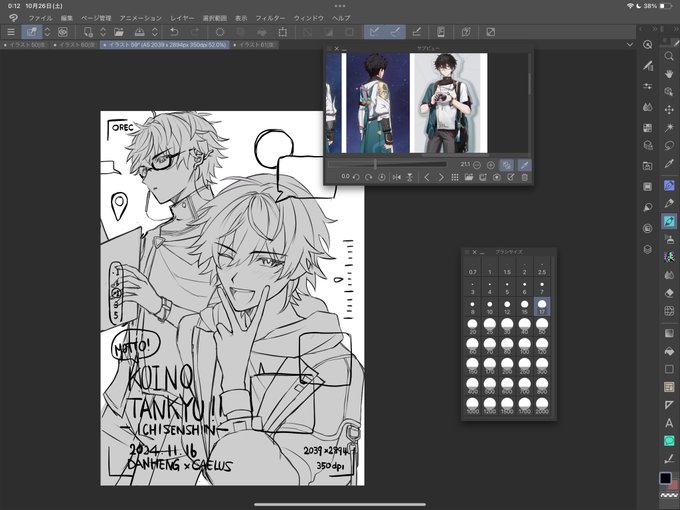This screenshot has width=680, height=510.
Task: Open the レイヤー (Layer) menu
Action: pos(182,18)
